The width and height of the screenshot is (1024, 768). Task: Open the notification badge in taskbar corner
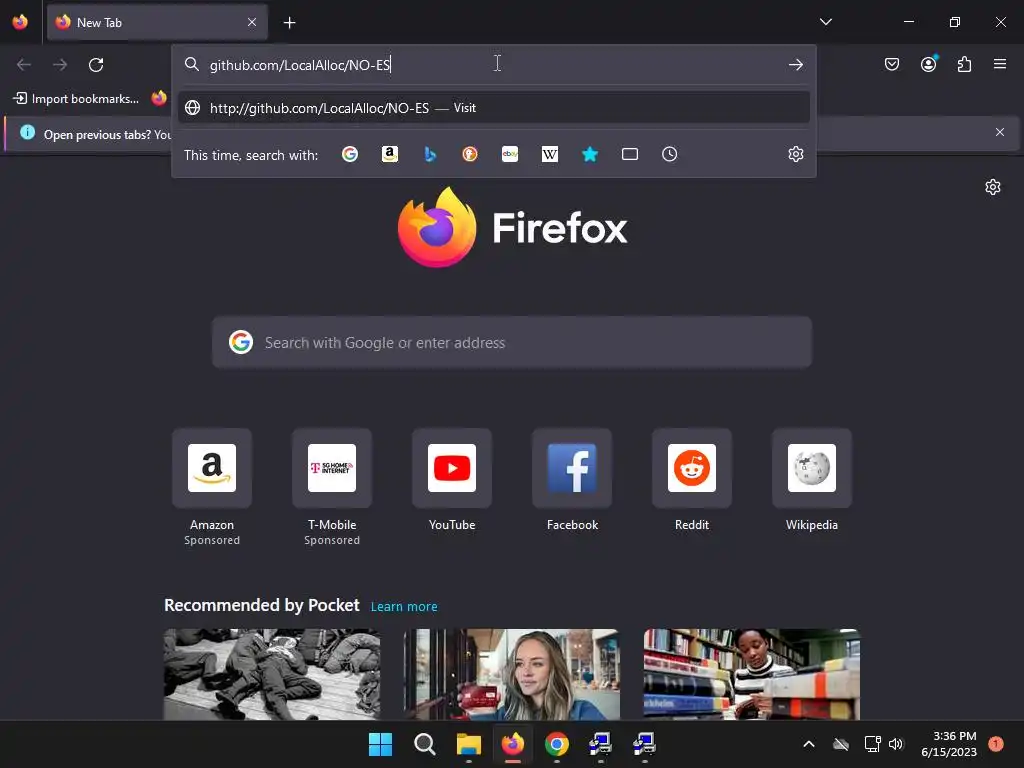(x=995, y=744)
